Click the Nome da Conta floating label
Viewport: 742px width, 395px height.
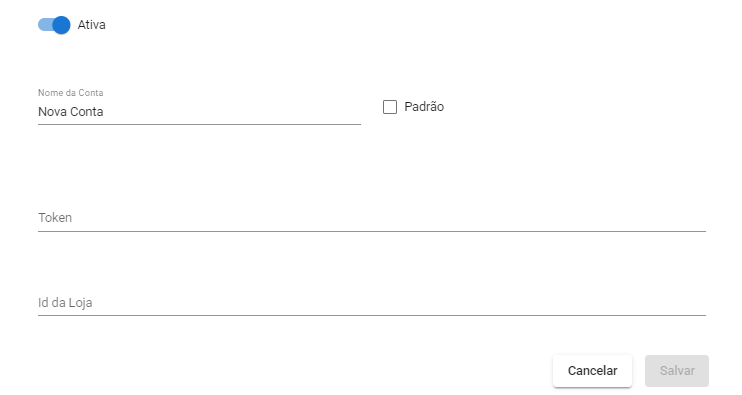tap(71, 93)
